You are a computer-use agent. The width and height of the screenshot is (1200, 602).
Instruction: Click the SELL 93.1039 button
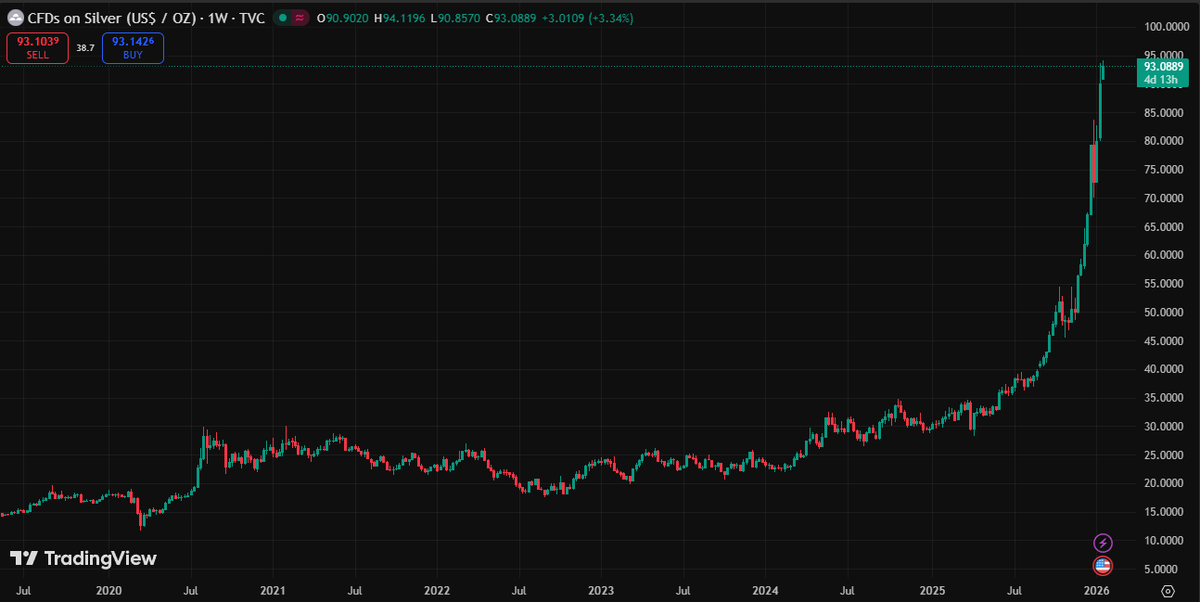point(38,48)
